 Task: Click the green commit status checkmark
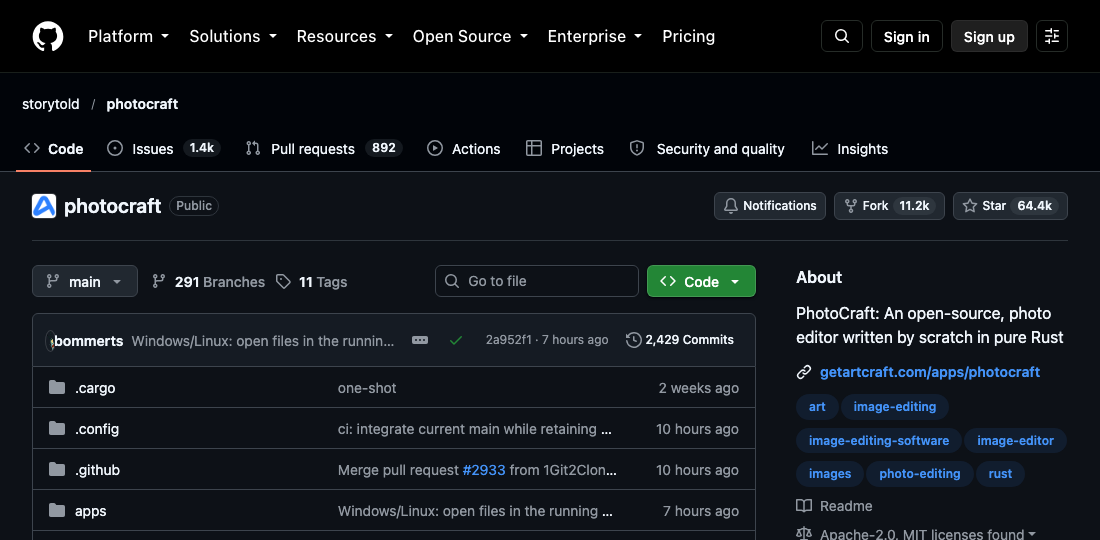[x=456, y=340]
